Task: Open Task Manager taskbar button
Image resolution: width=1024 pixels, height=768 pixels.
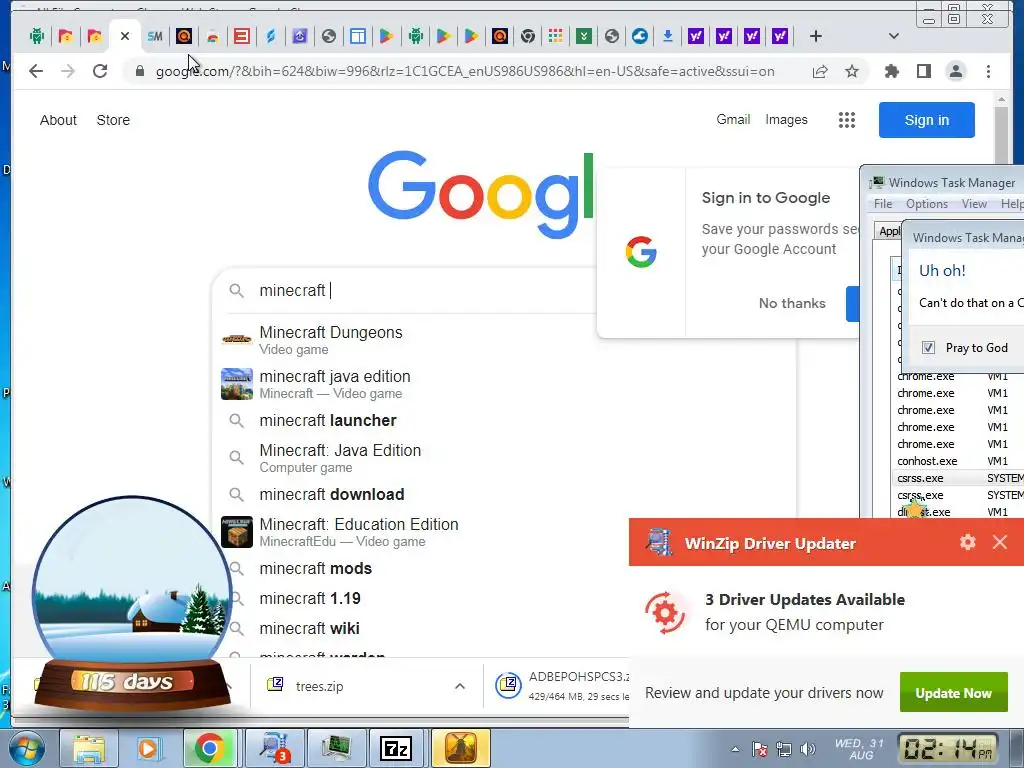Action: coord(336,748)
